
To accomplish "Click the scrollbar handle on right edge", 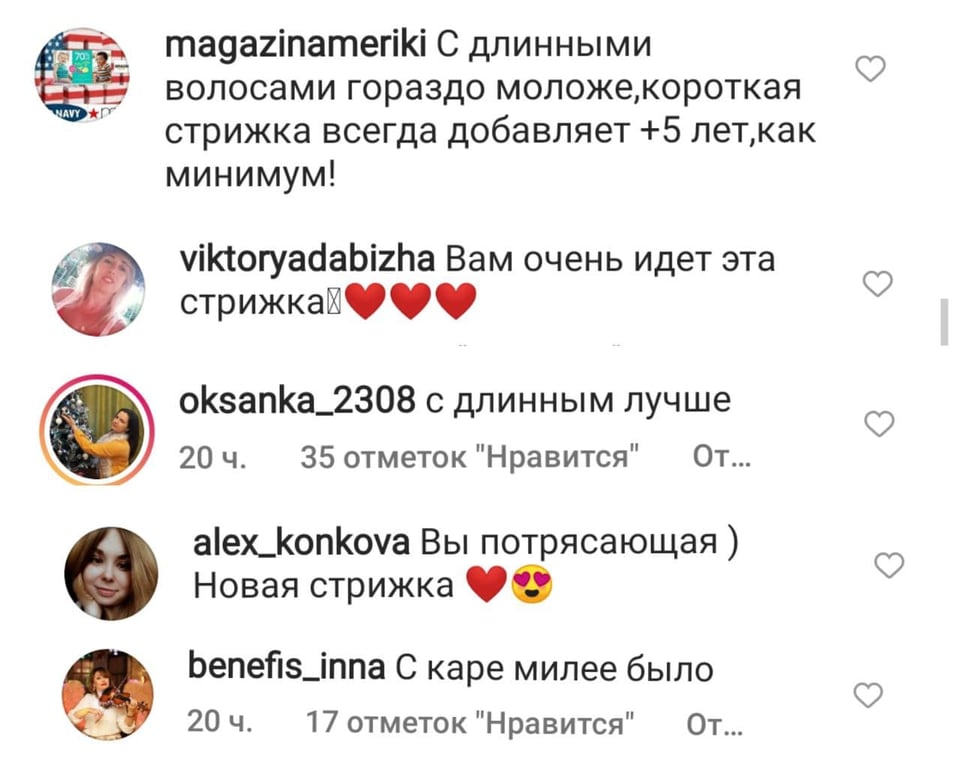I will coord(944,323).
